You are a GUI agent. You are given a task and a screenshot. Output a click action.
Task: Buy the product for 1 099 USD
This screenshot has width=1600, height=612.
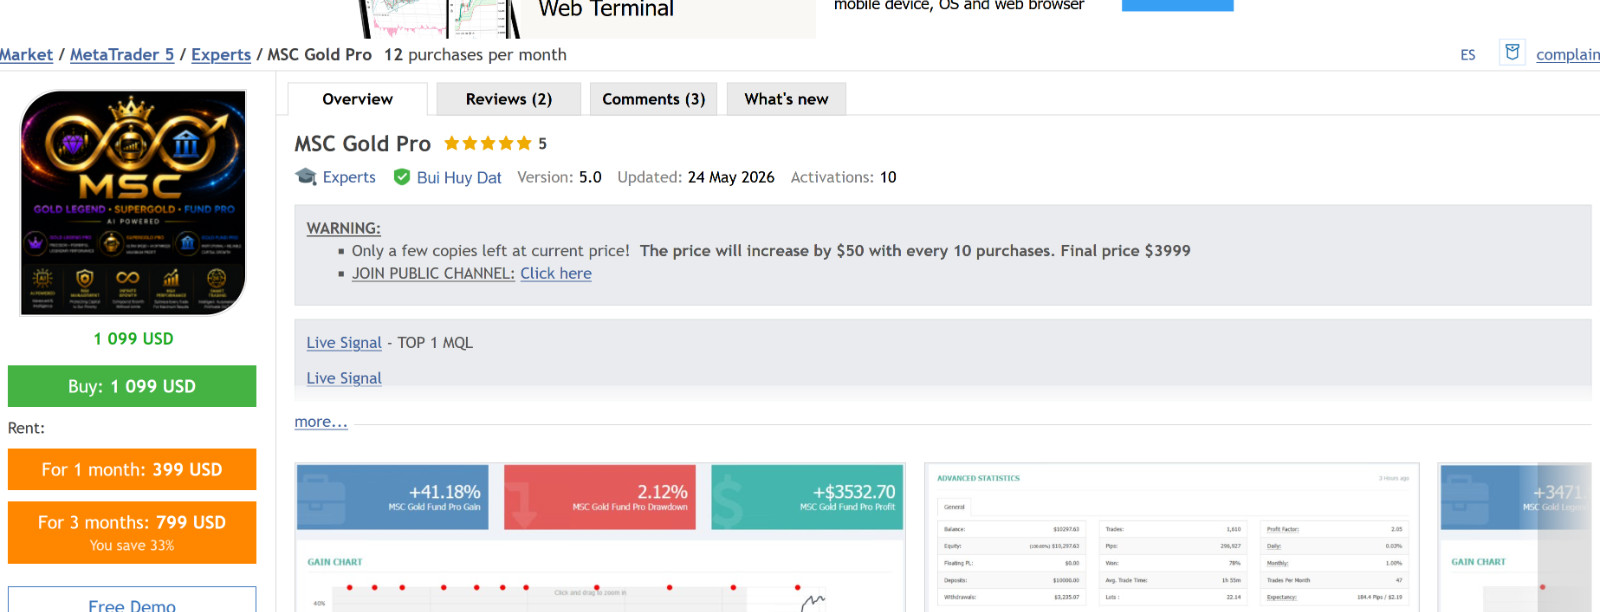click(x=132, y=386)
